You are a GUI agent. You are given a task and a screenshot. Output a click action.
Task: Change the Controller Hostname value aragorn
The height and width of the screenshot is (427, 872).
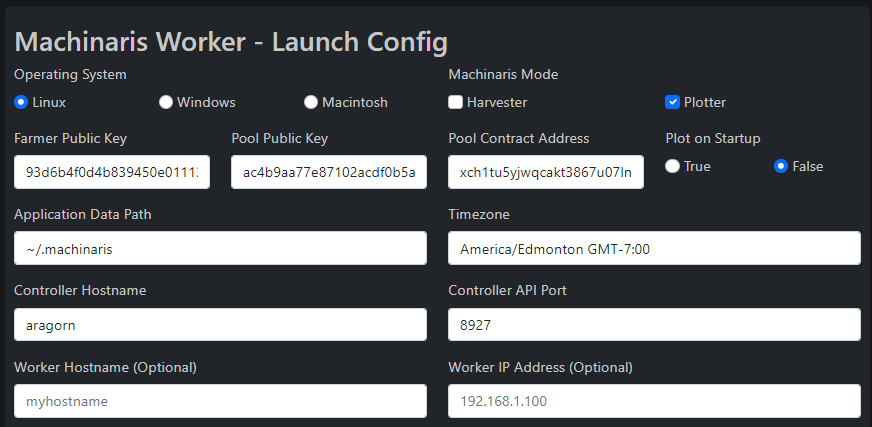[220, 325]
